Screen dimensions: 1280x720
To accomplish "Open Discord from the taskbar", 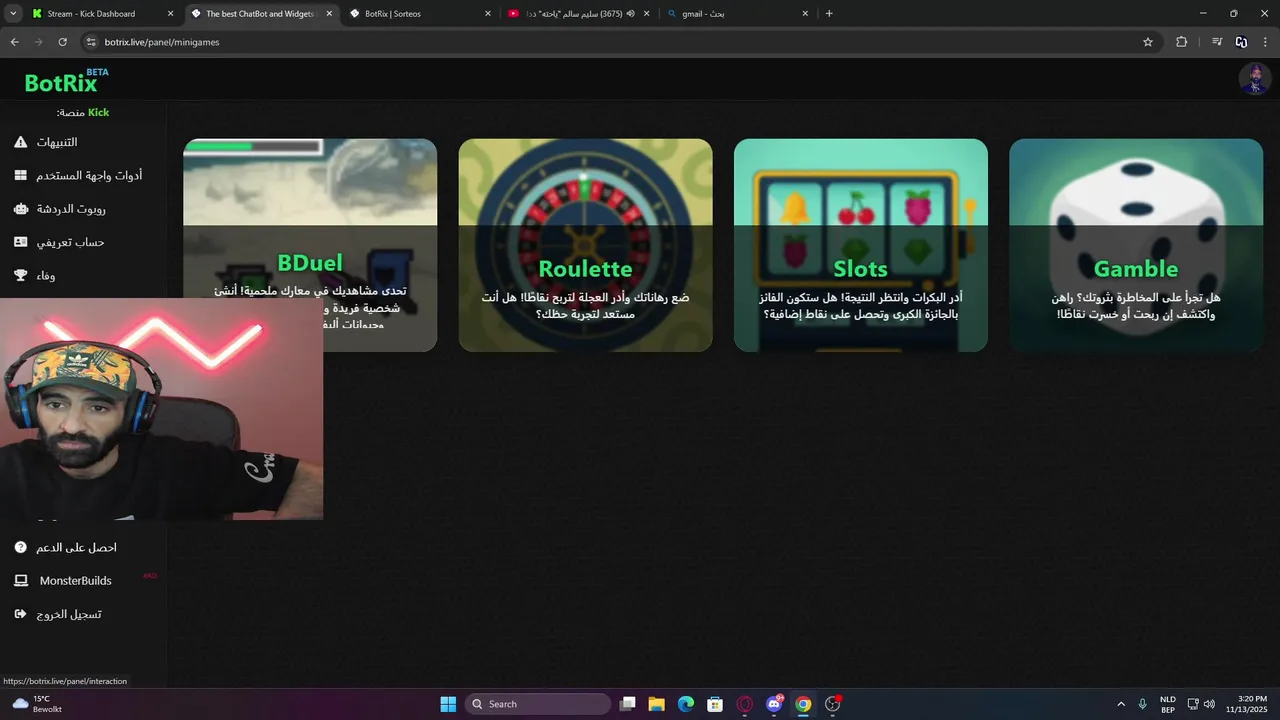I will click(x=774, y=704).
